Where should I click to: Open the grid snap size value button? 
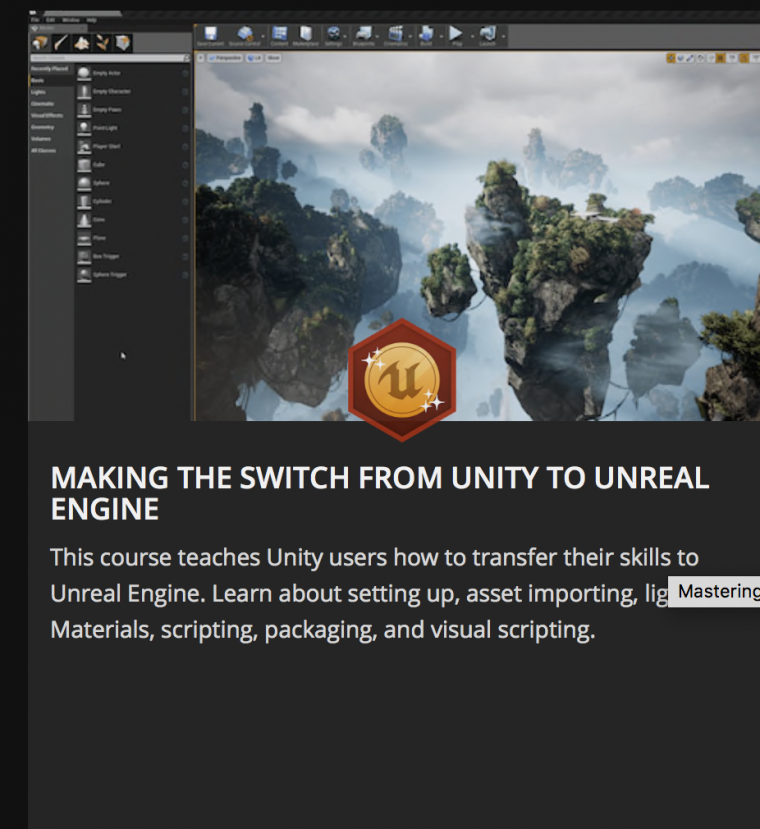pyautogui.click(x=732, y=58)
